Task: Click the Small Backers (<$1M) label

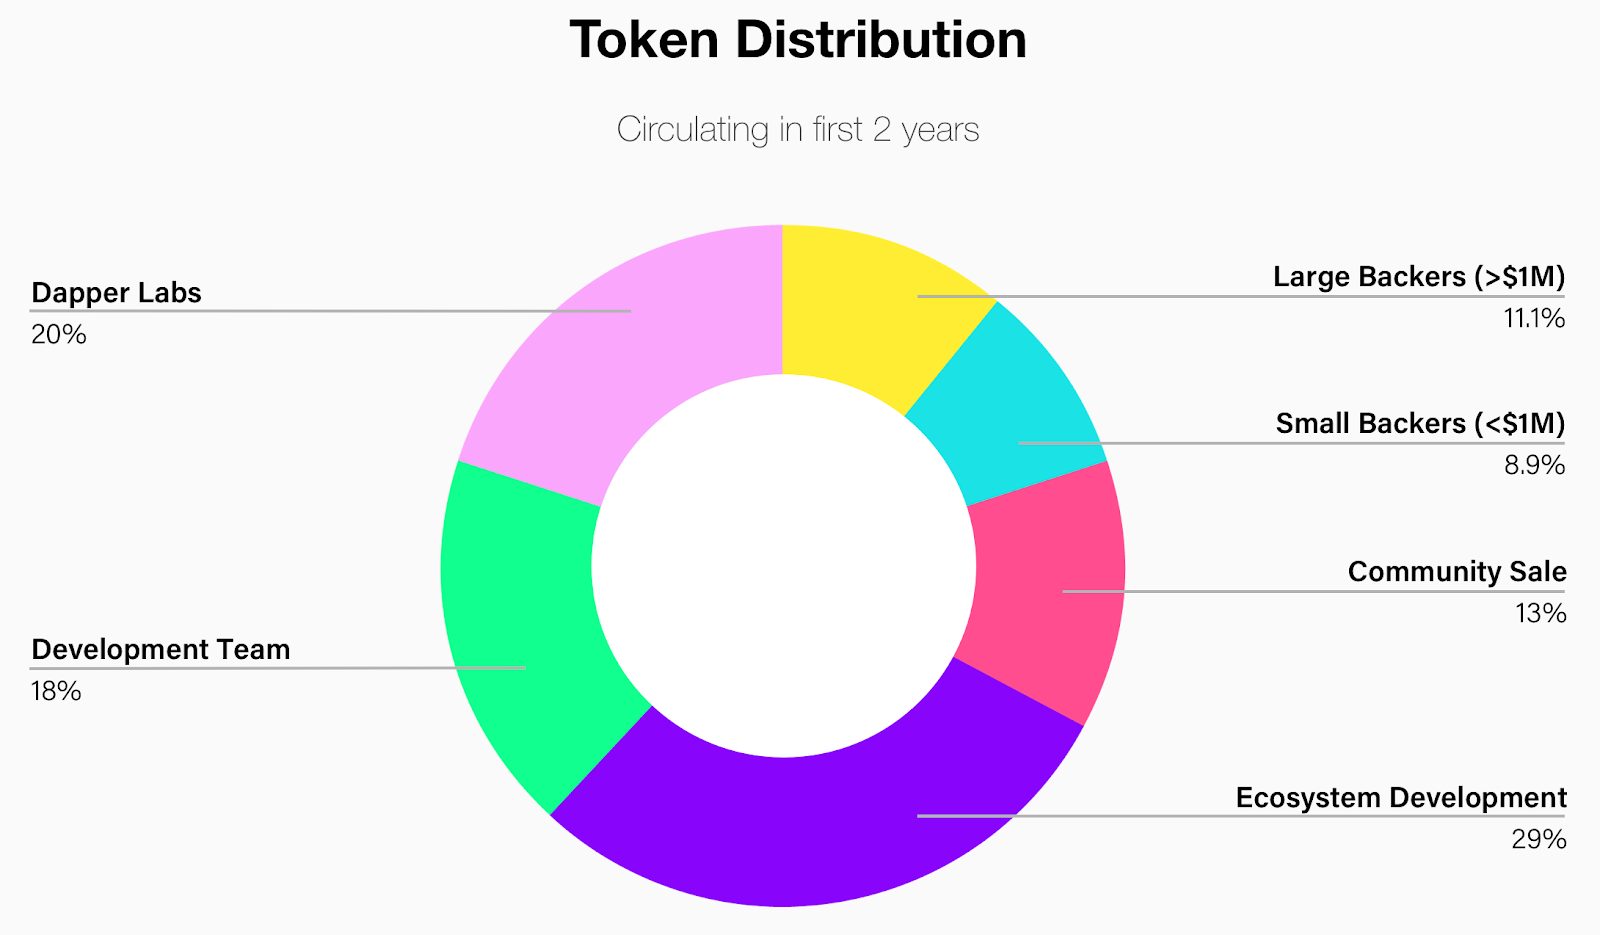Action: (x=1420, y=424)
